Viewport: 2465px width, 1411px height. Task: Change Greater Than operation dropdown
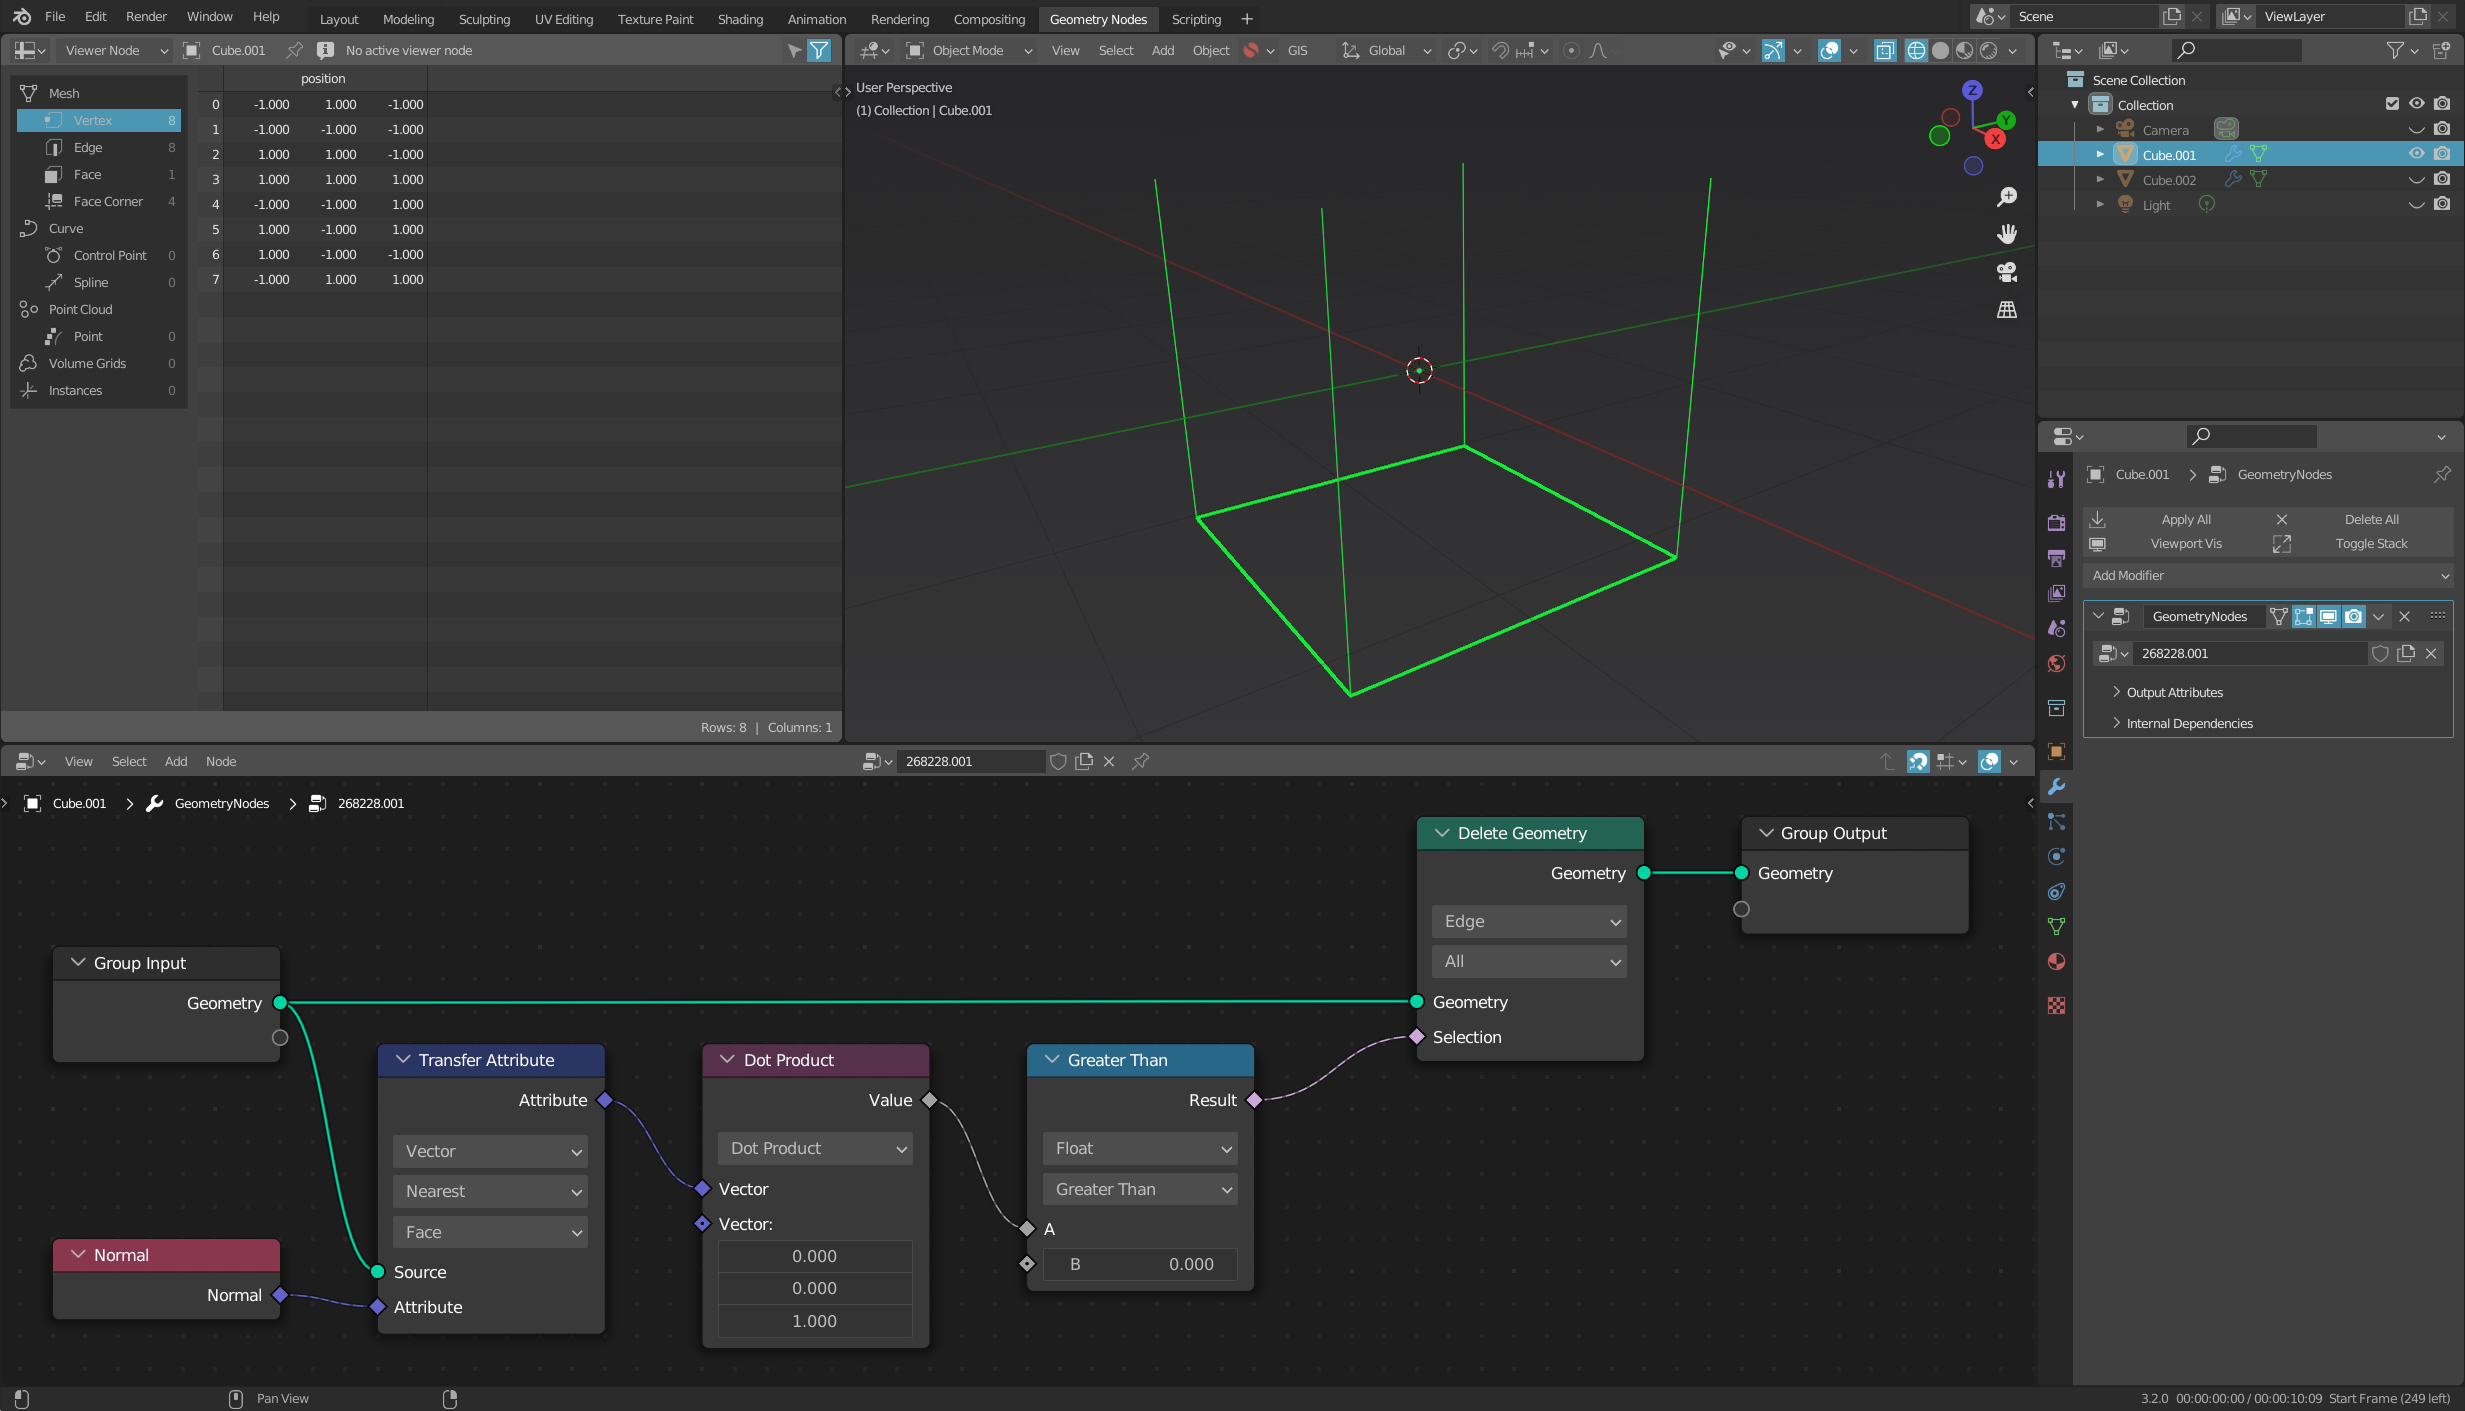click(1138, 1189)
